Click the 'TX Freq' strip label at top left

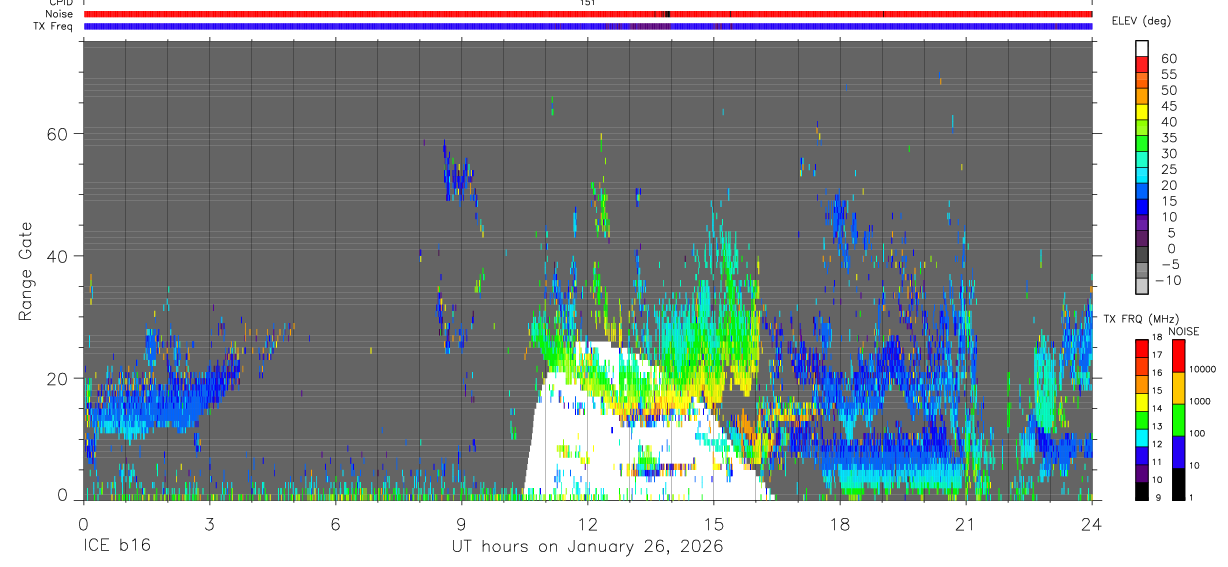[53, 27]
